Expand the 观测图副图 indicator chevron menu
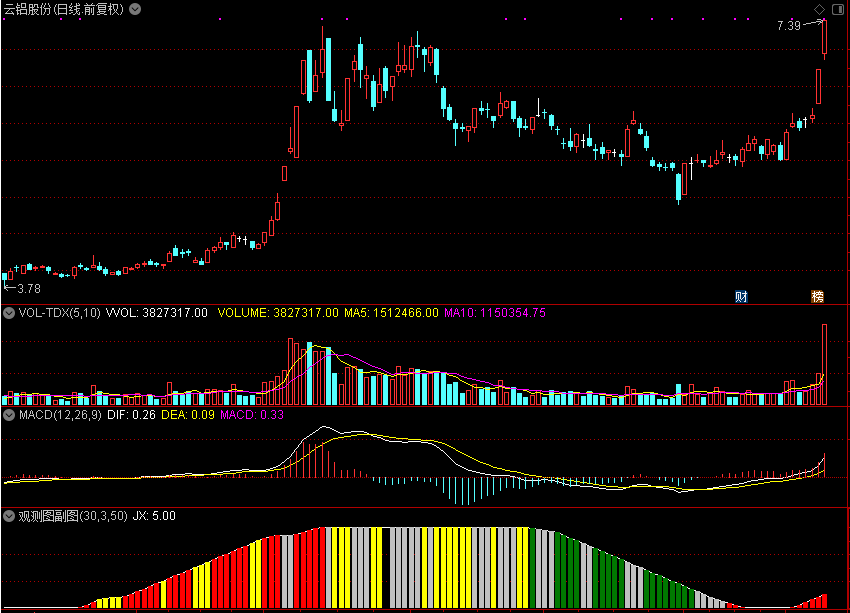850x613 pixels. pyautogui.click(x=9, y=516)
